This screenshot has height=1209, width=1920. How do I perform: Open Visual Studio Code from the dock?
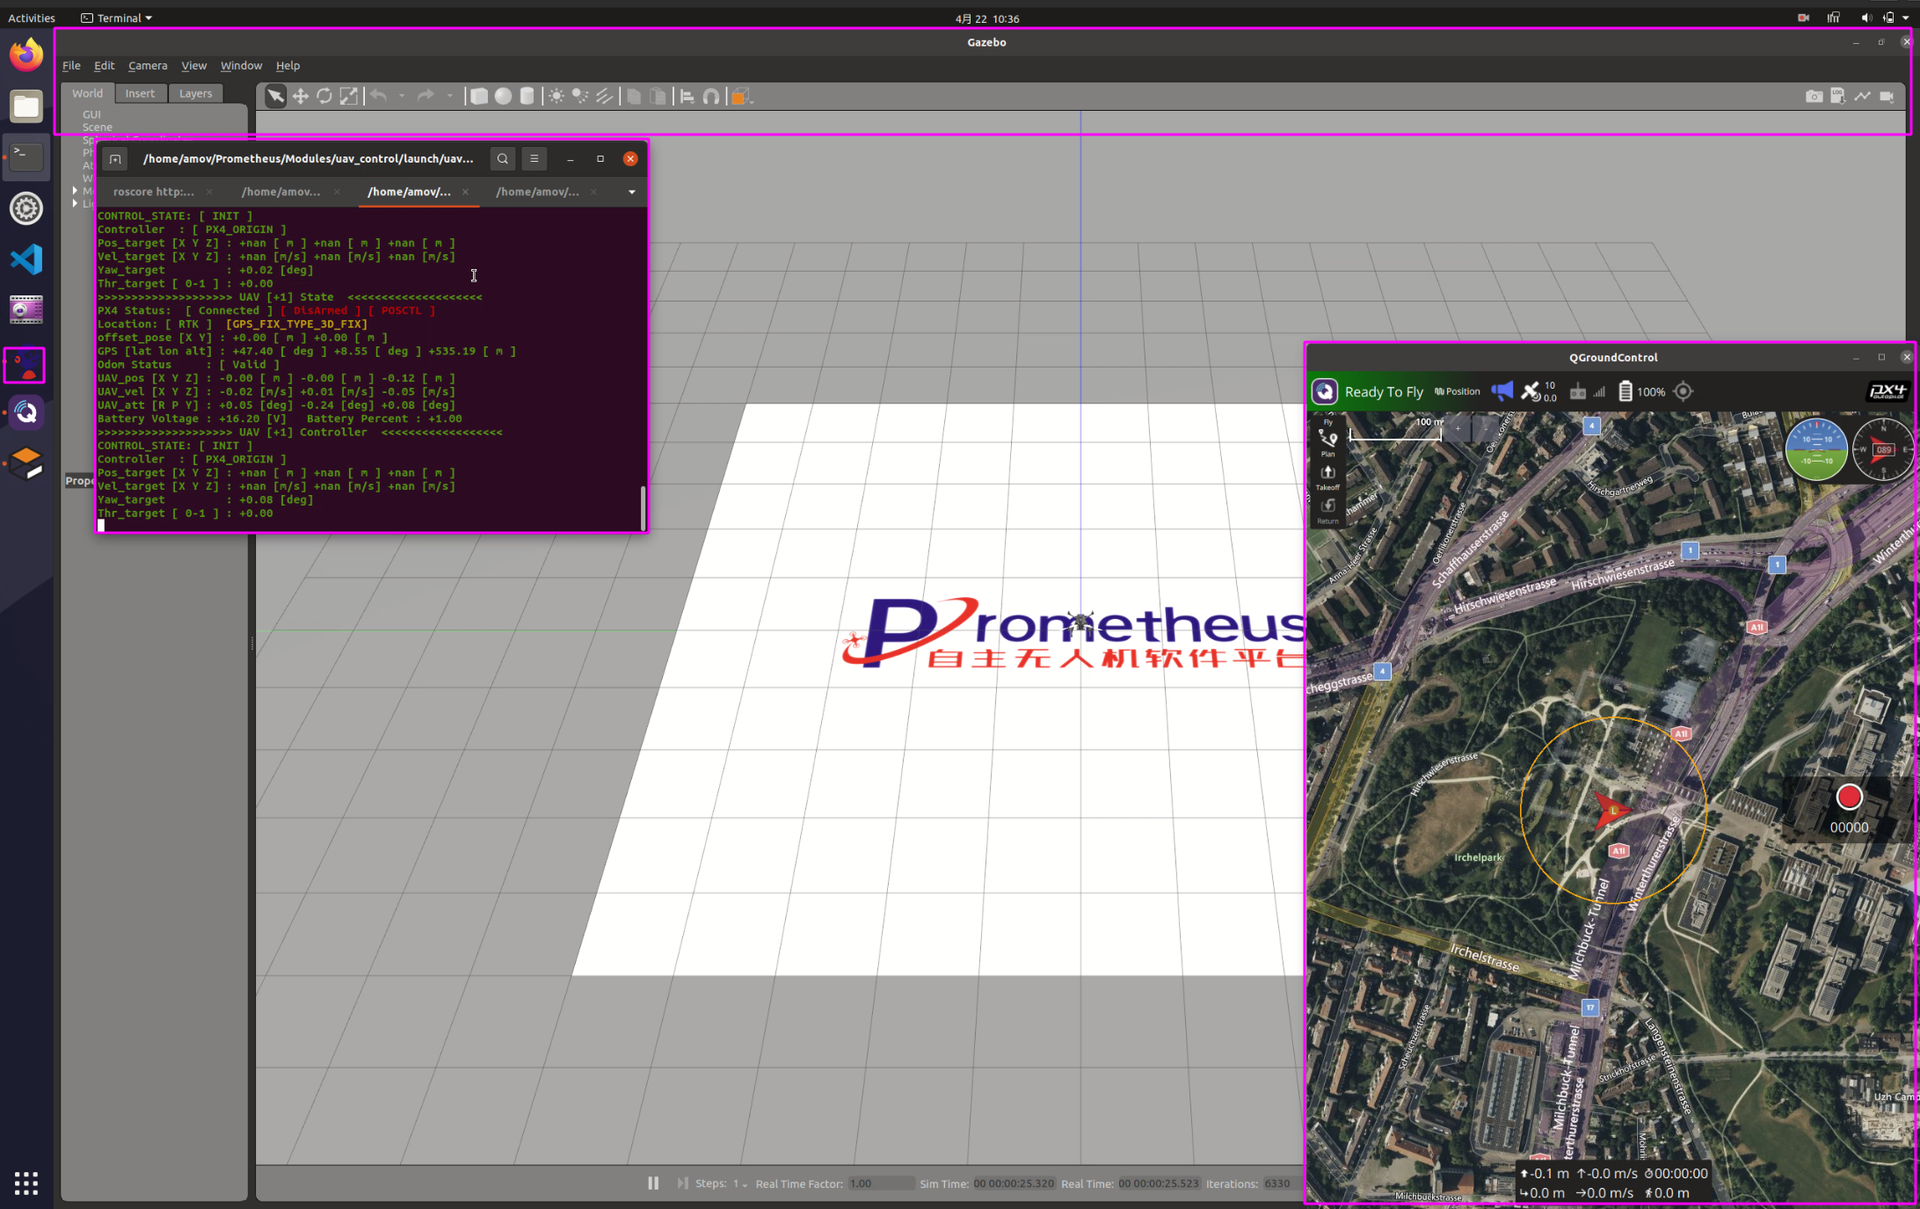coord(26,260)
